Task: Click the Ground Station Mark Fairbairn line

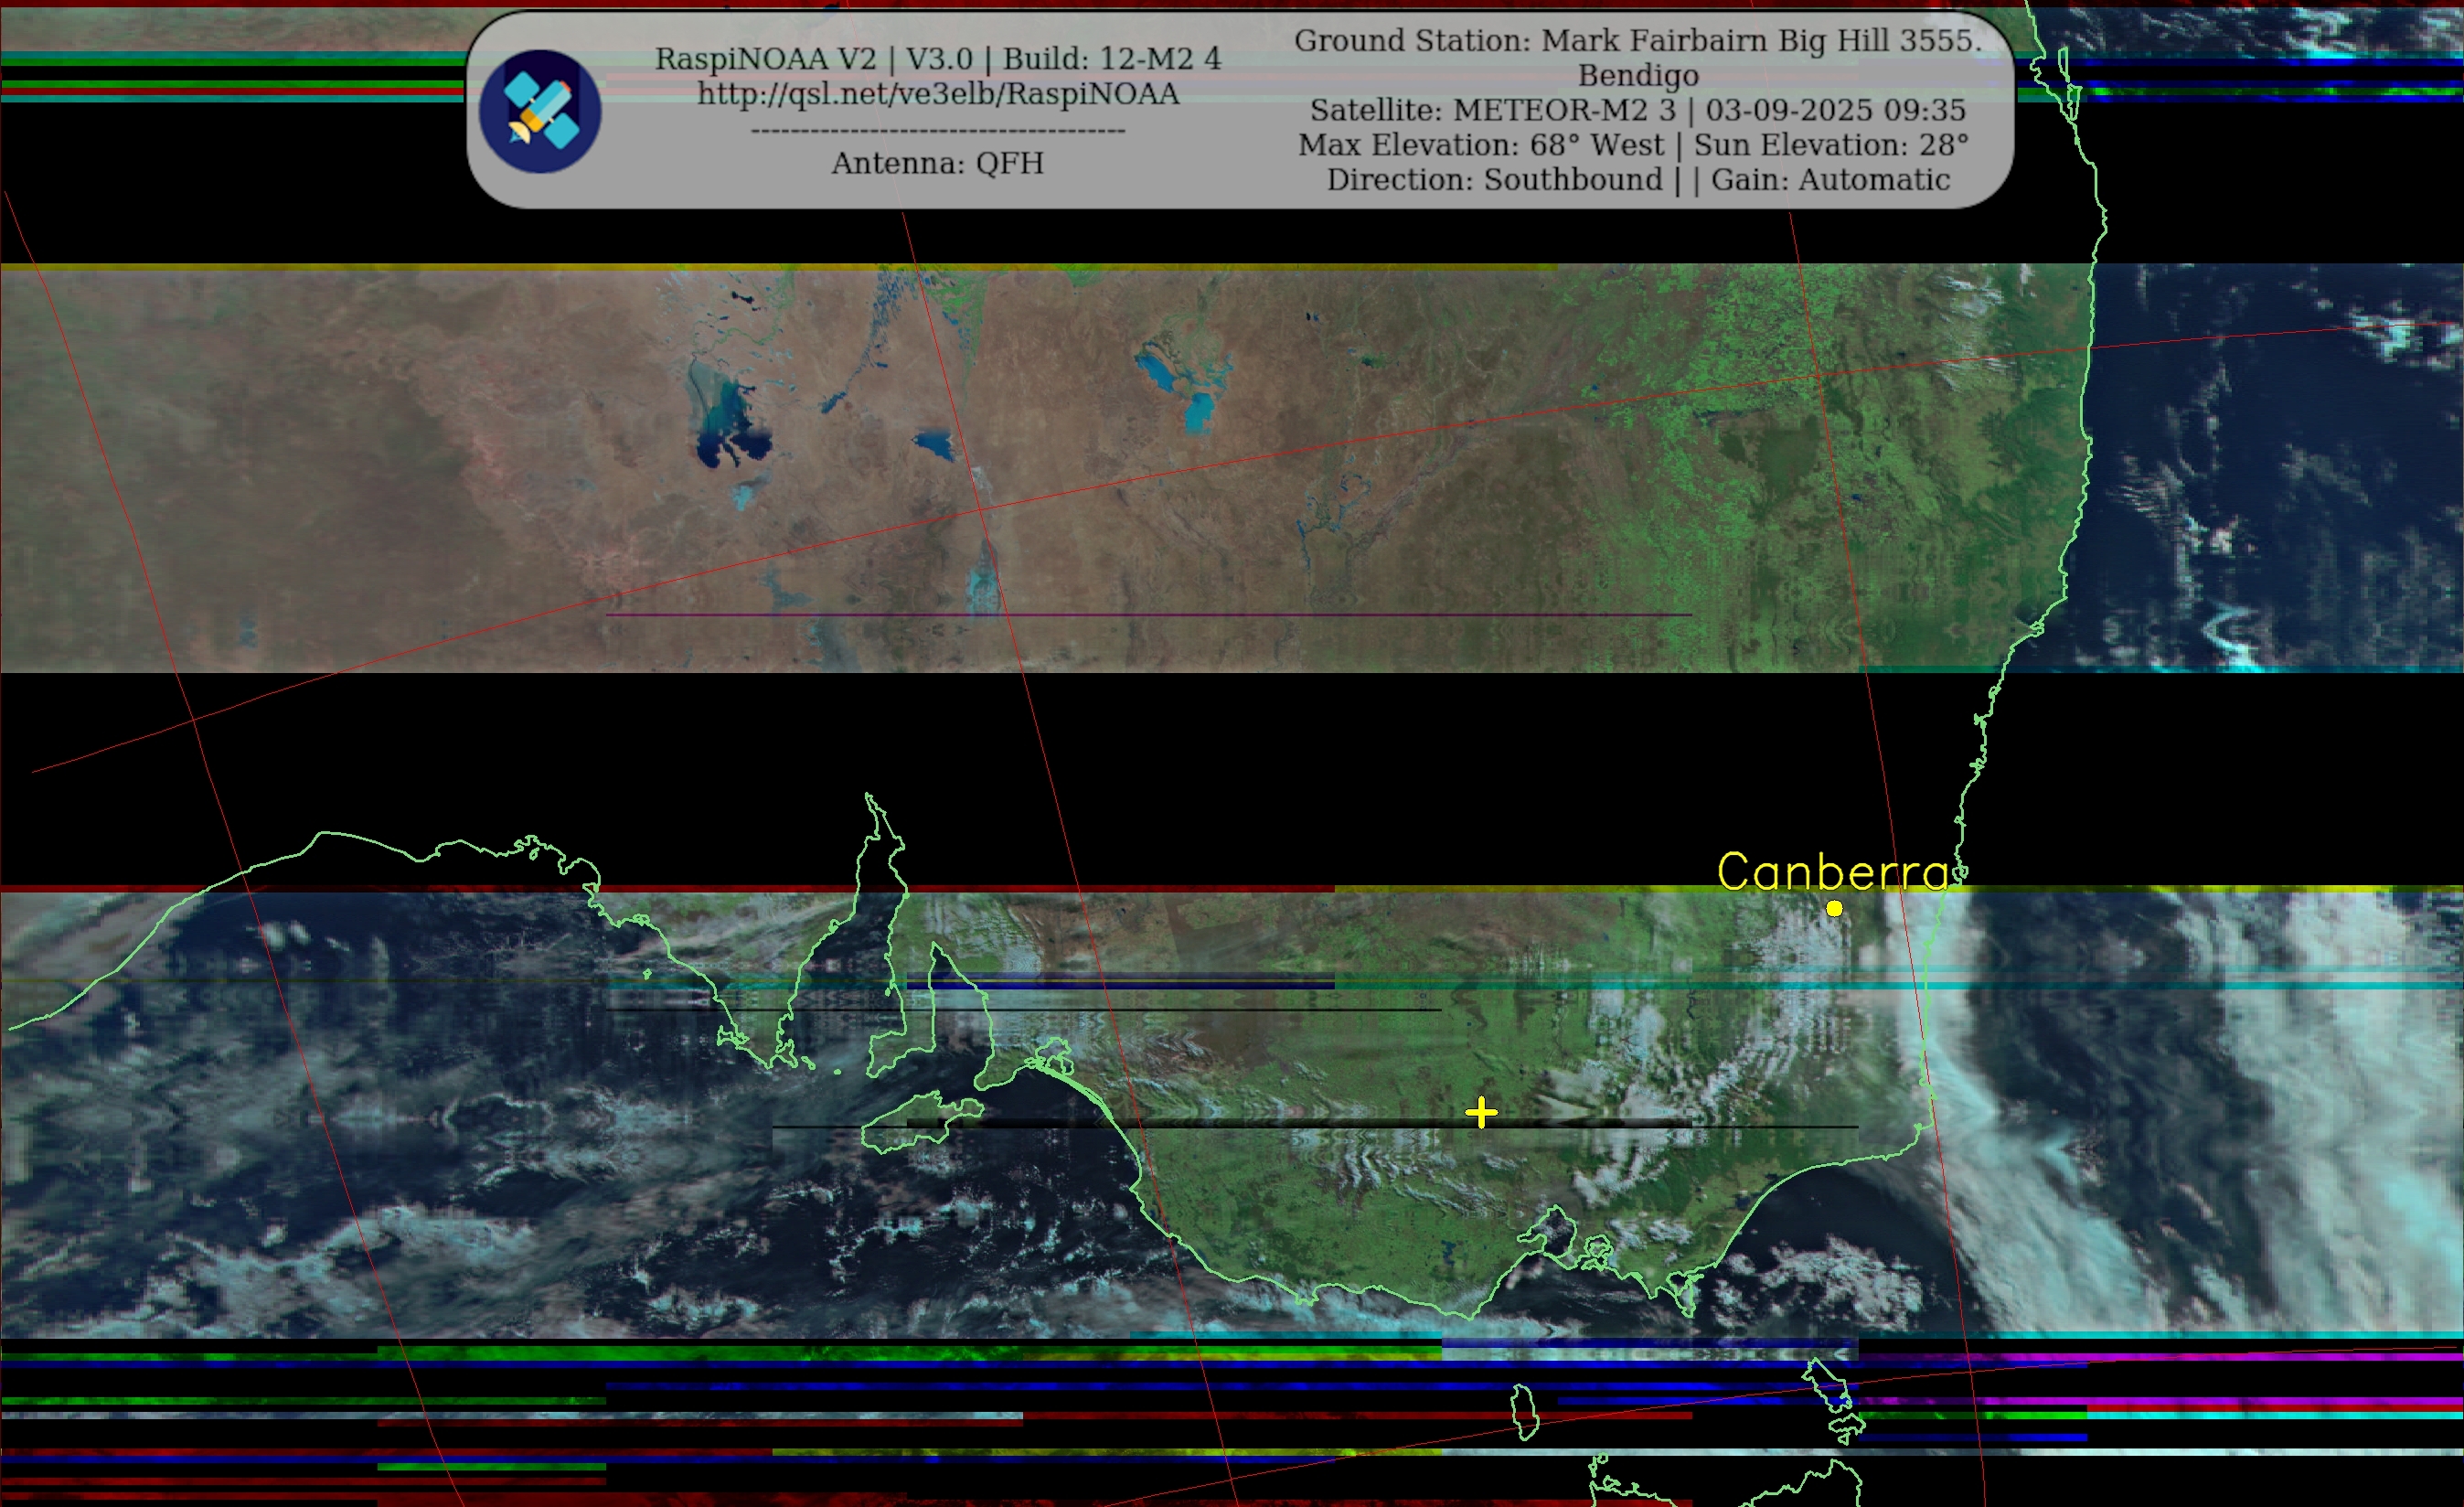Action: (x=1637, y=41)
